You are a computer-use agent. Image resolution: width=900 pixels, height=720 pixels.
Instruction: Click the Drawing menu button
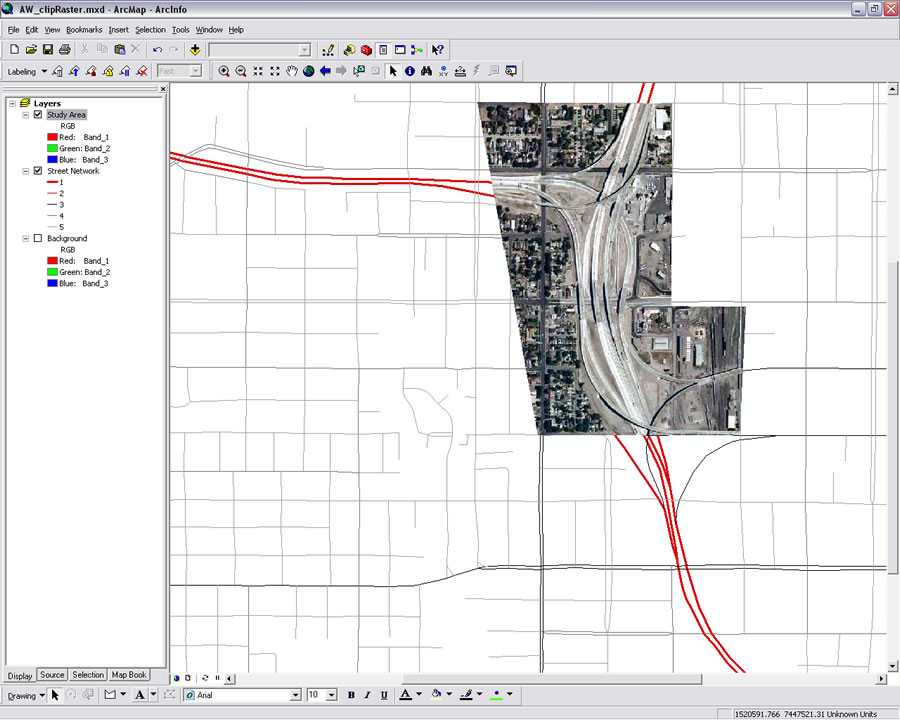click(x=26, y=695)
